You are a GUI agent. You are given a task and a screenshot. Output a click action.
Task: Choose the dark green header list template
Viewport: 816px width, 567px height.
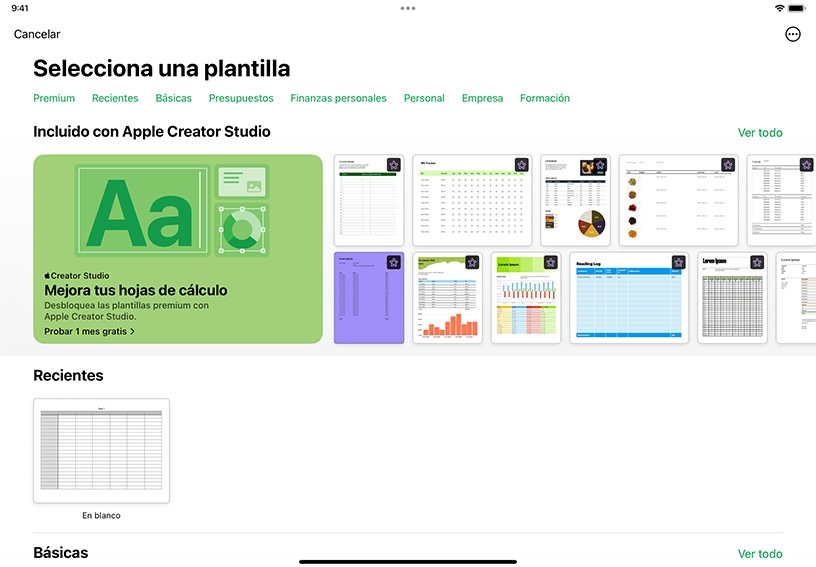pyautogui.click(x=369, y=200)
